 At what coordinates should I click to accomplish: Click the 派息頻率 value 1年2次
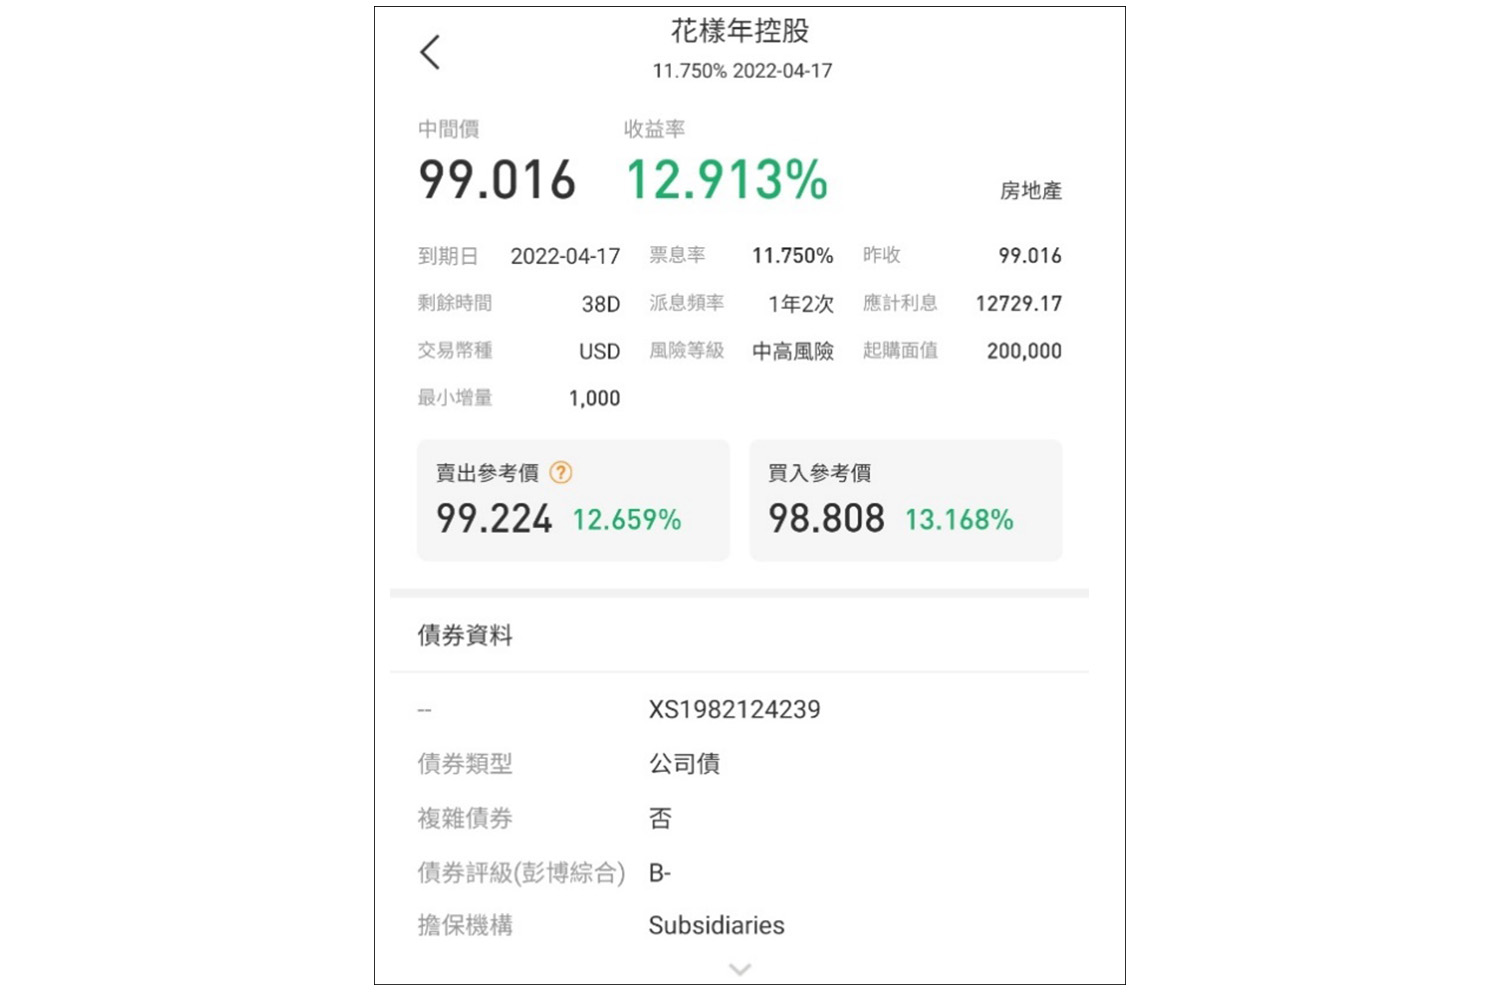click(x=801, y=304)
